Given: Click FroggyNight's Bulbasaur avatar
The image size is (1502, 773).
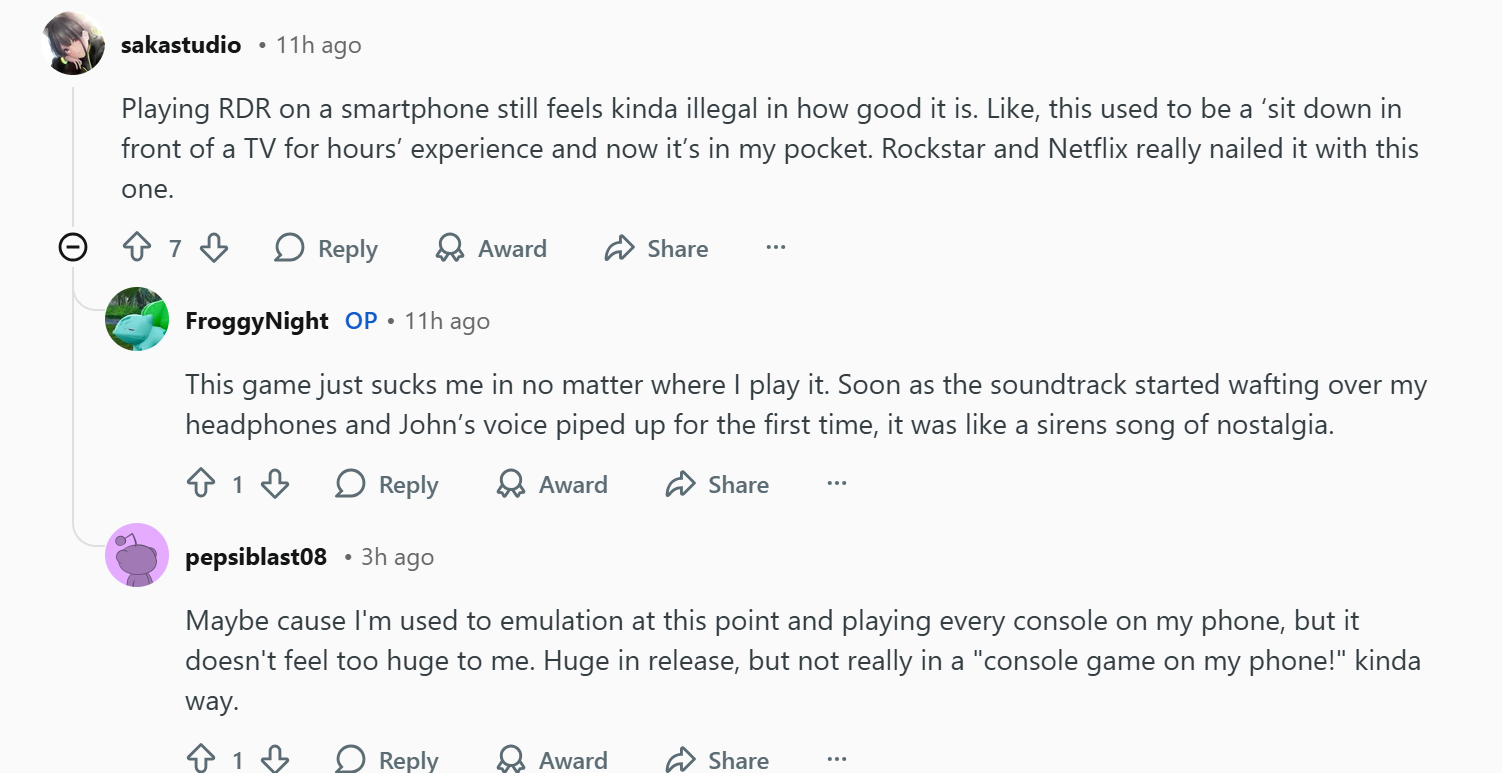Looking at the screenshot, I should click(137, 320).
